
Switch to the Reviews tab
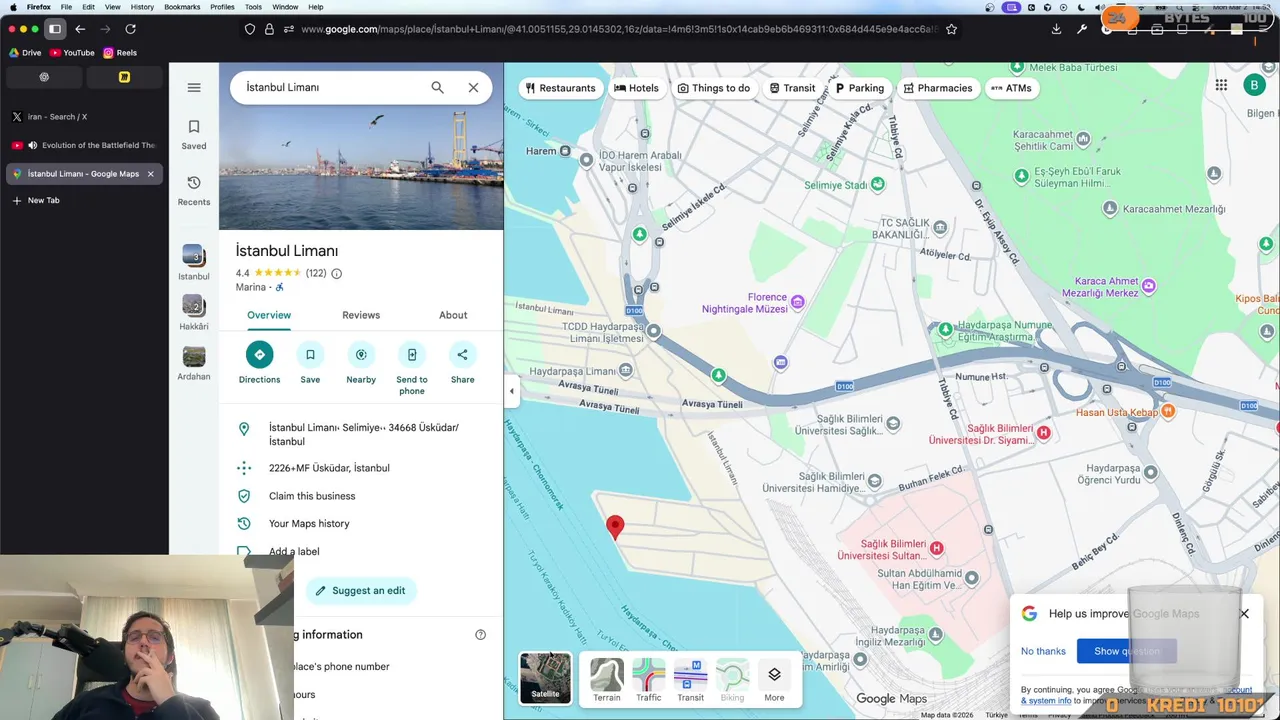pos(361,315)
